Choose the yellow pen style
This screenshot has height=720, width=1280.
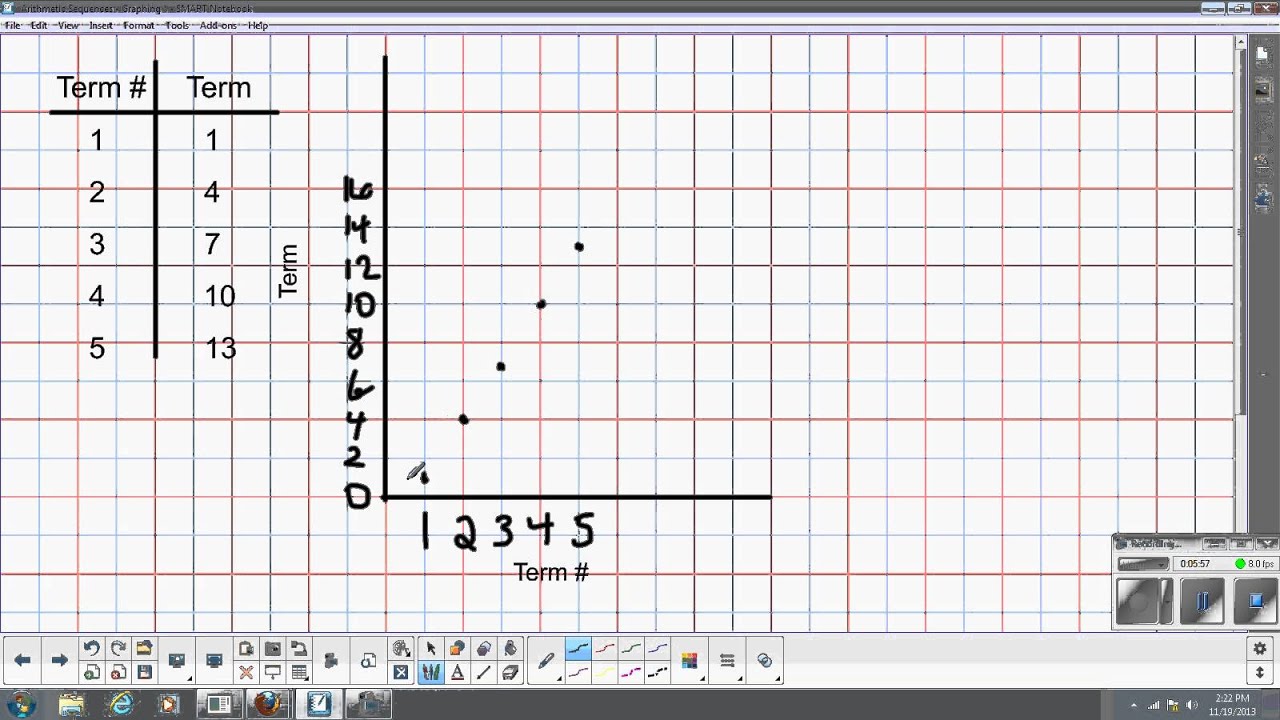click(605, 672)
